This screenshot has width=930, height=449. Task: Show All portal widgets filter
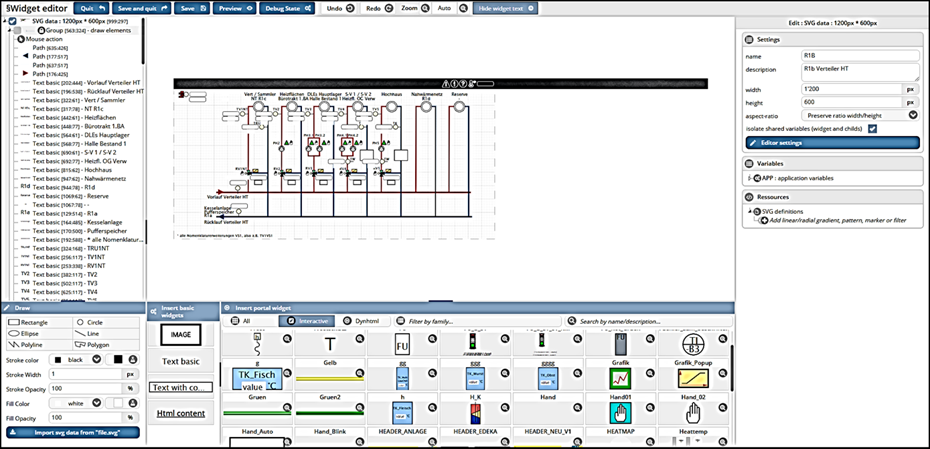[x=241, y=321]
